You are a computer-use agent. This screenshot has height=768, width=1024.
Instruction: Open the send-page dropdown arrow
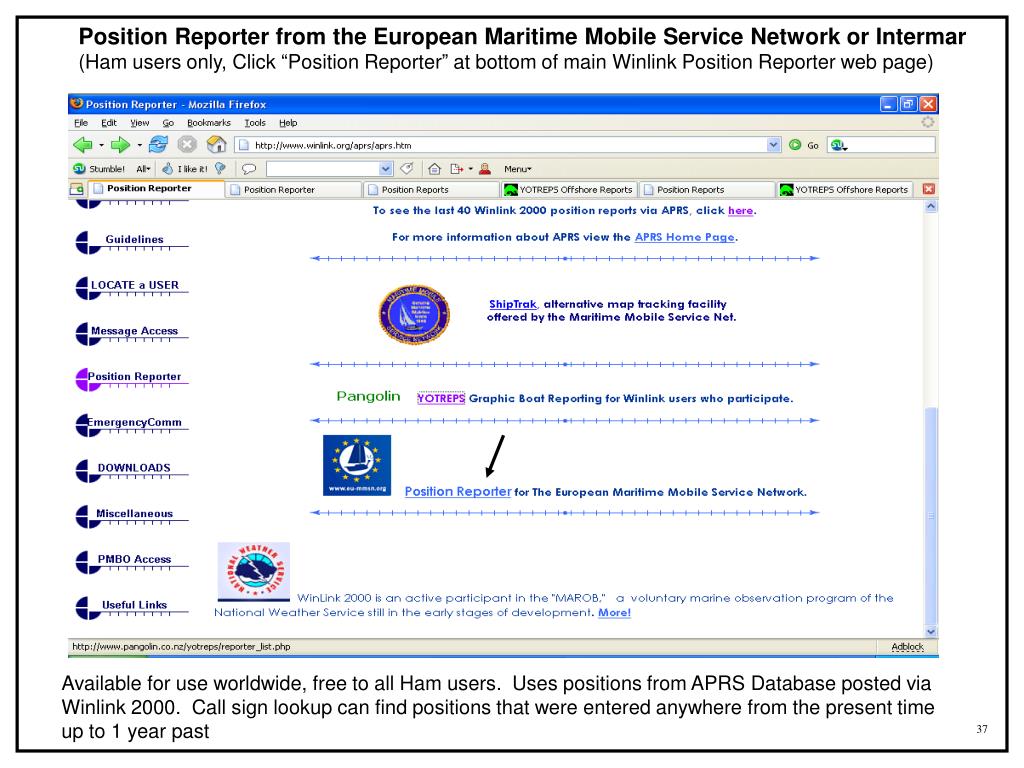pyautogui.click(x=470, y=169)
